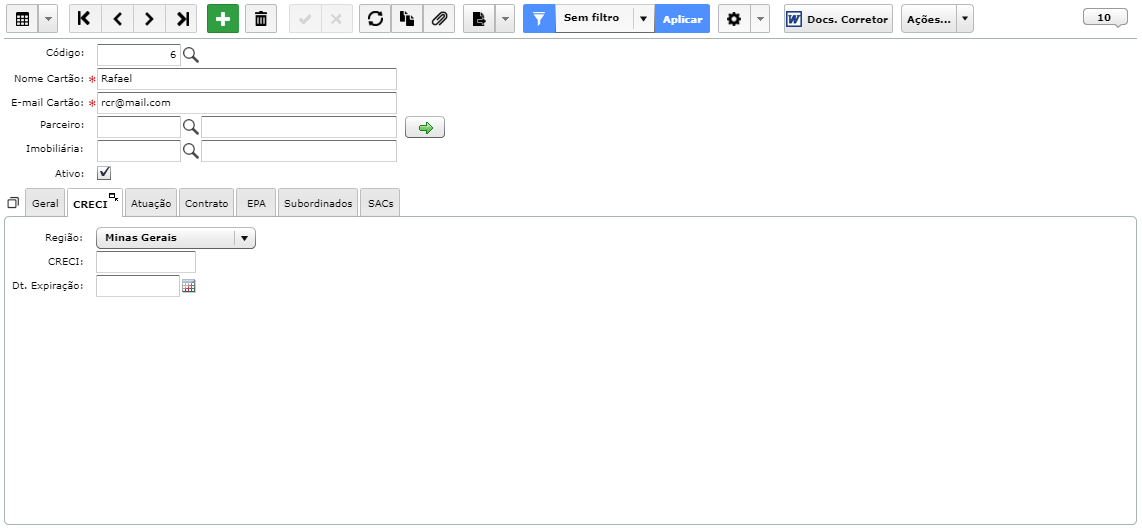Search by Código using the magnifier
Image resolution: width=1142 pixels, height=528 pixels.
click(x=191, y=55)
